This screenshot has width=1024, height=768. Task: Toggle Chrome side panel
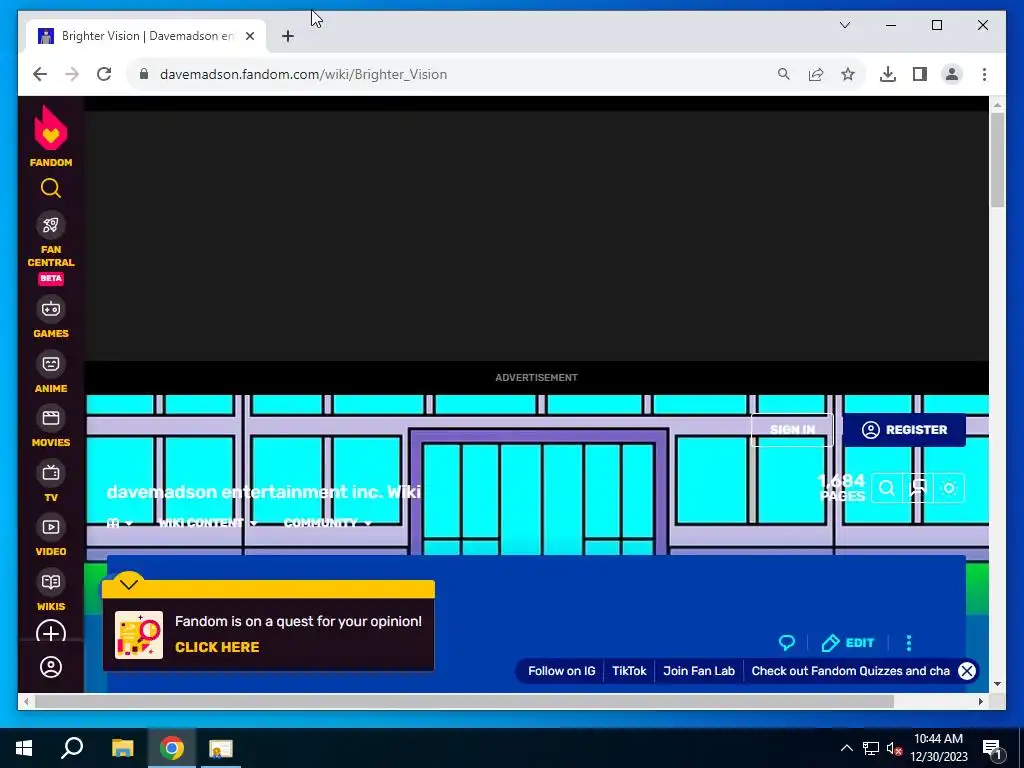pos(920,74)
